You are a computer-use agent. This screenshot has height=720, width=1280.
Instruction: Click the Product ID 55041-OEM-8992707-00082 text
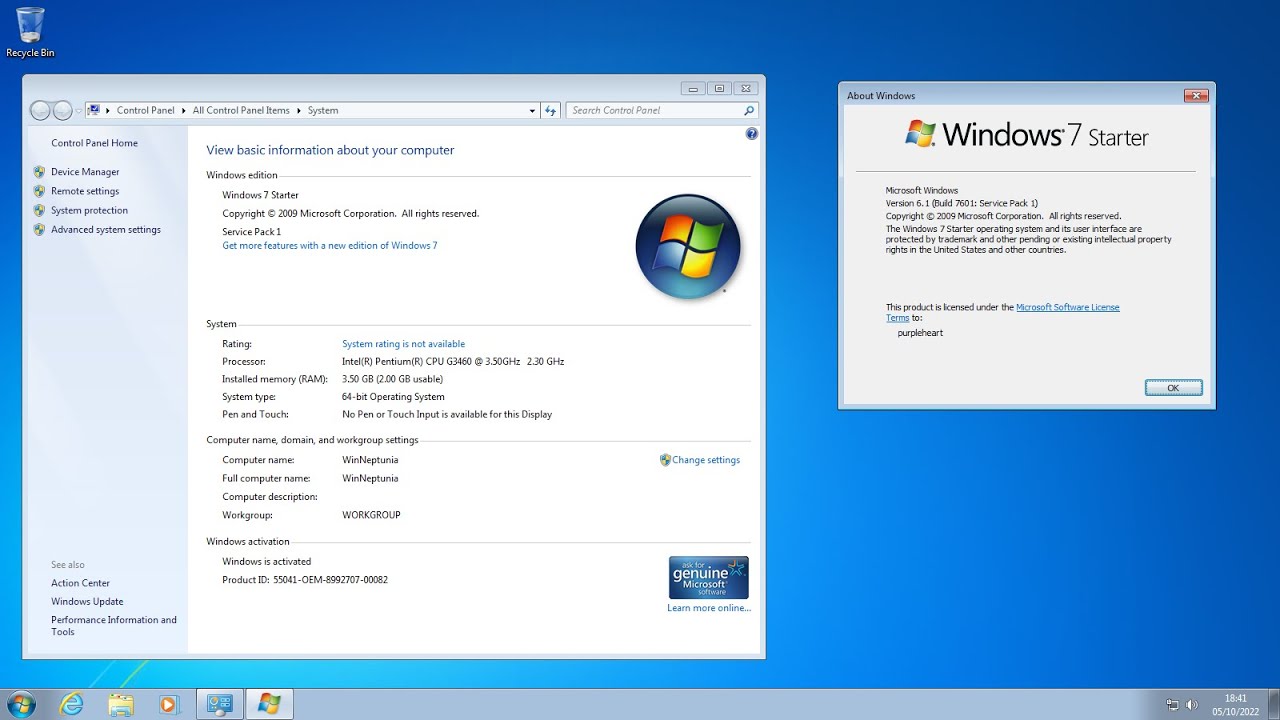305,579
